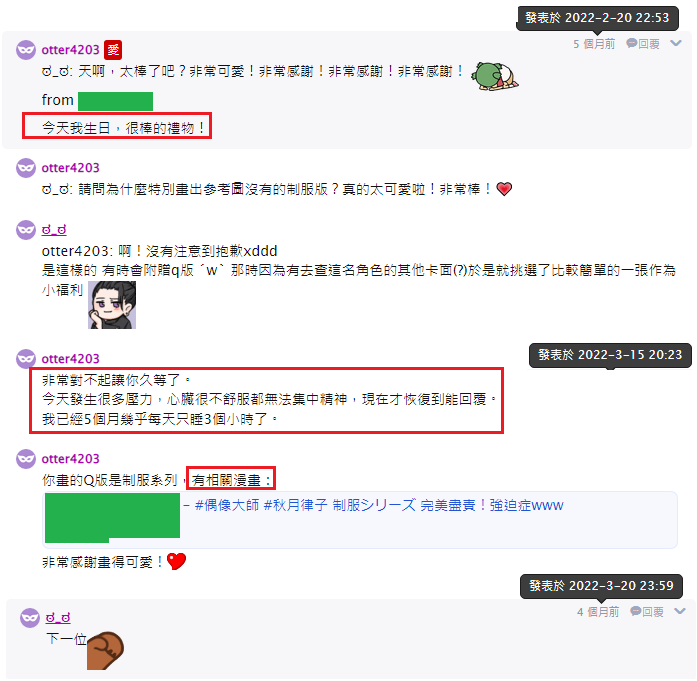Click the red heart after 非常棒！
697x681 pixels.
pos(504,189)
